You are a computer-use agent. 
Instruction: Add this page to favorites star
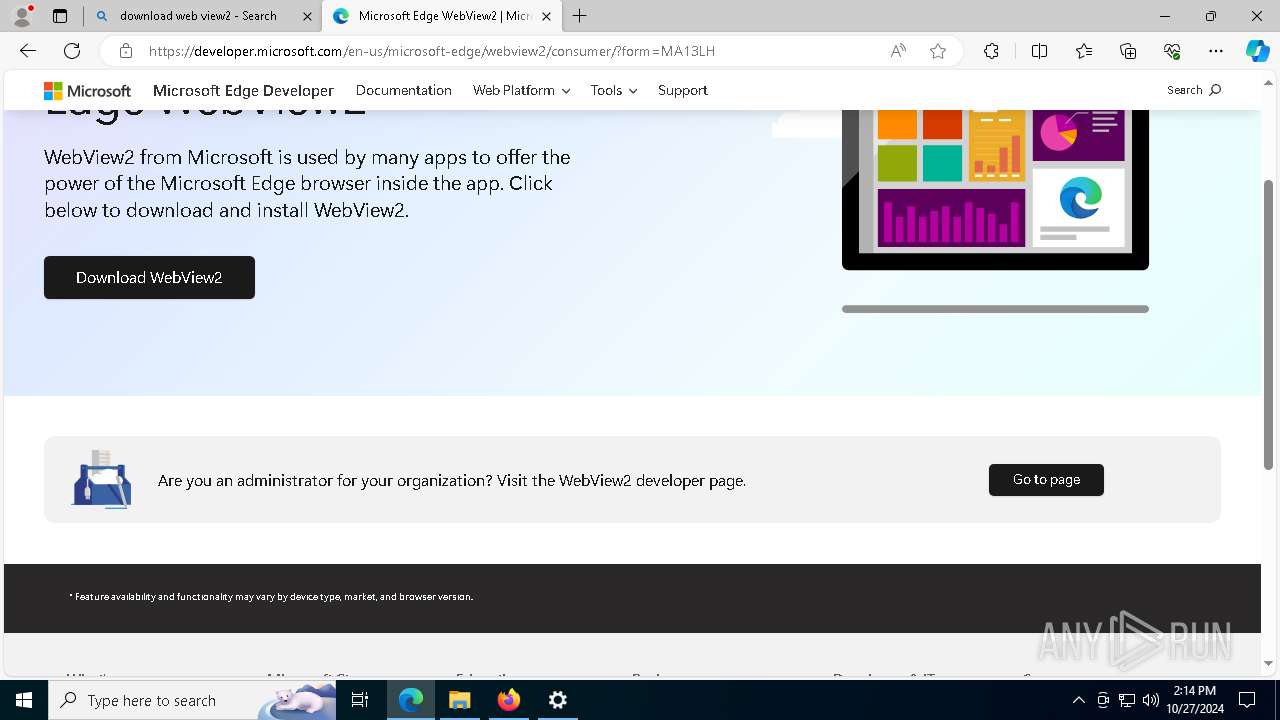[x=938, y=51]
